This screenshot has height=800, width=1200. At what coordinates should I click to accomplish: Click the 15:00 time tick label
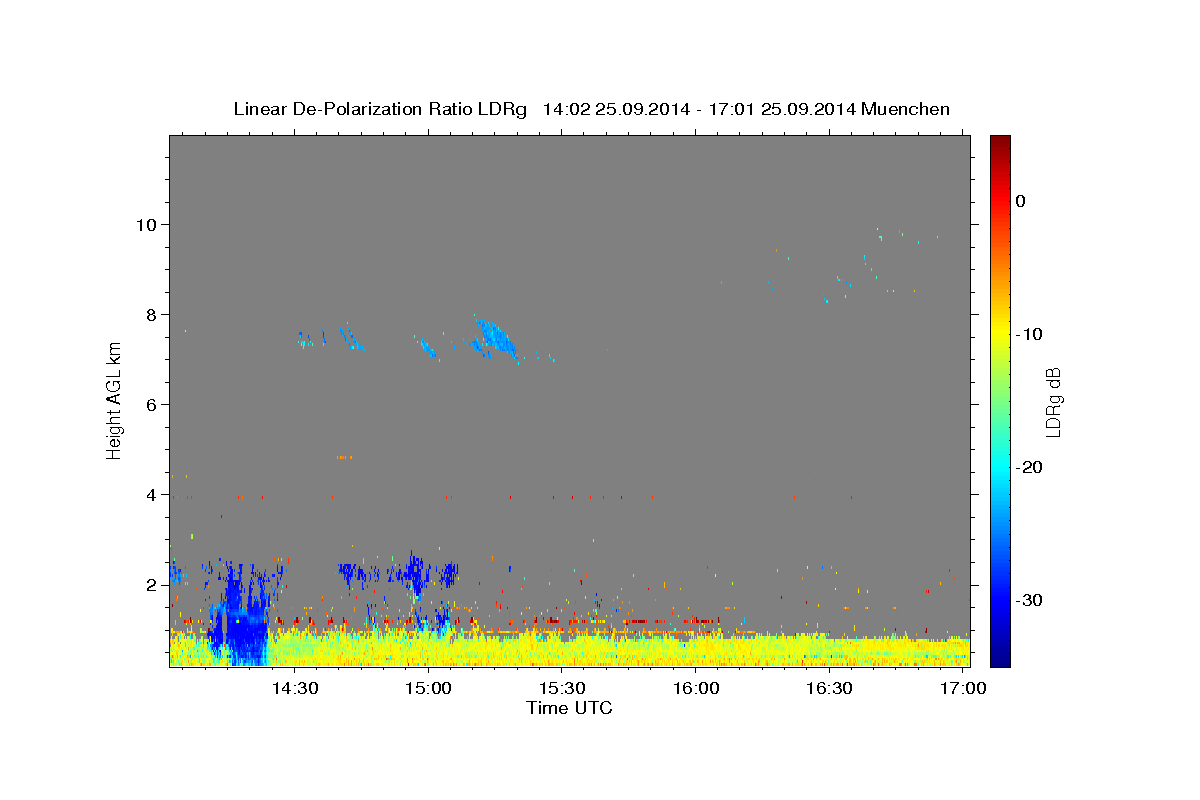(x=429, y=689)
